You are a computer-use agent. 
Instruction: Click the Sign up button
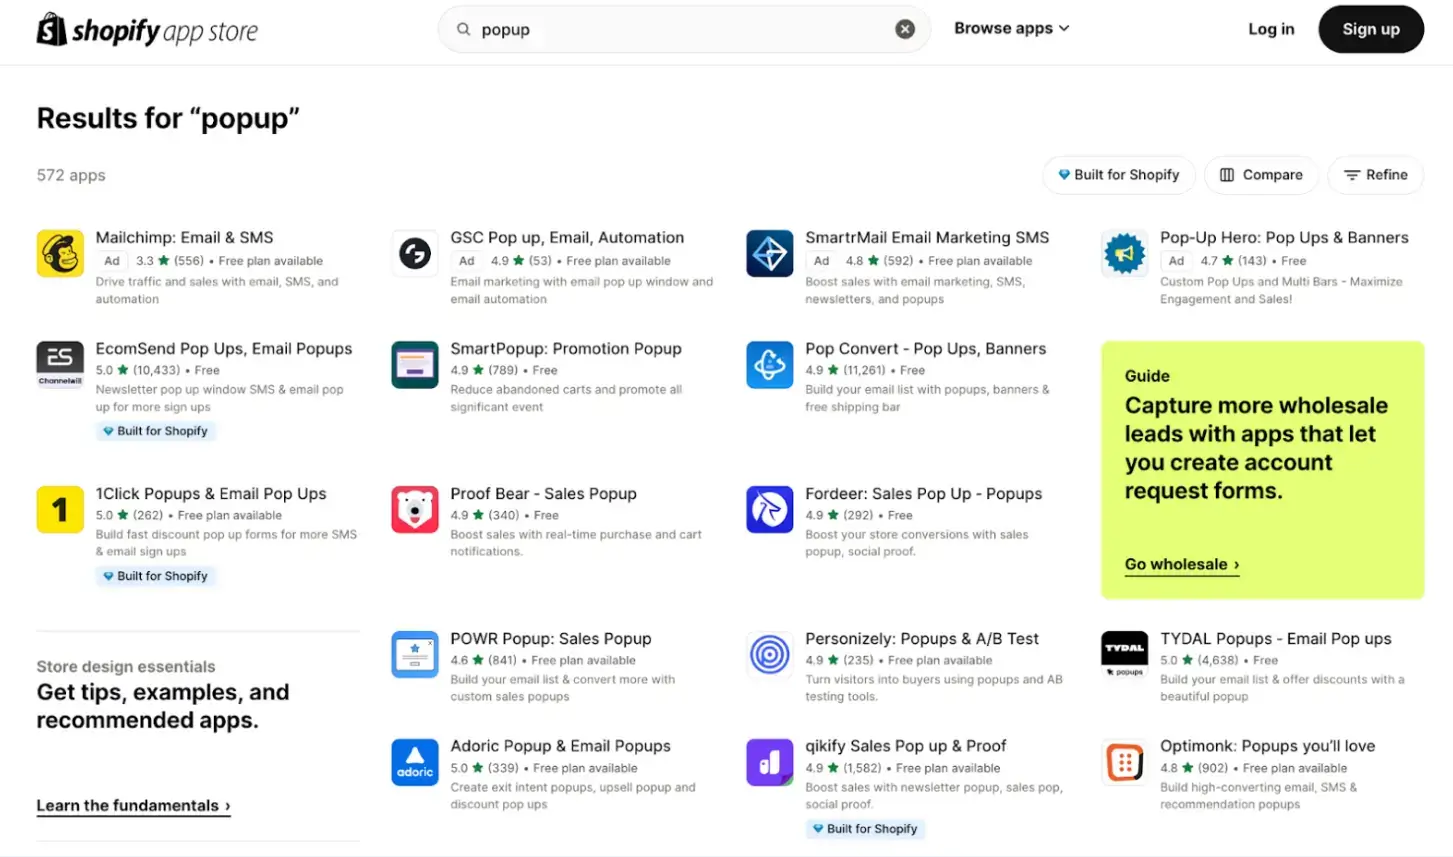pyautogui.click(x=1370, y=29)
